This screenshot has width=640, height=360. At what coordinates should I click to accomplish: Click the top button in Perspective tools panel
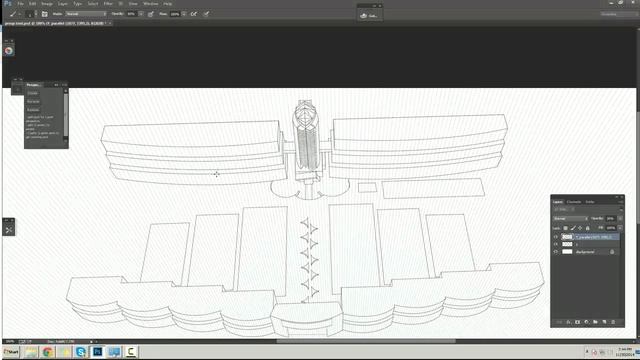pyautogui.click(x=33, y=93)
